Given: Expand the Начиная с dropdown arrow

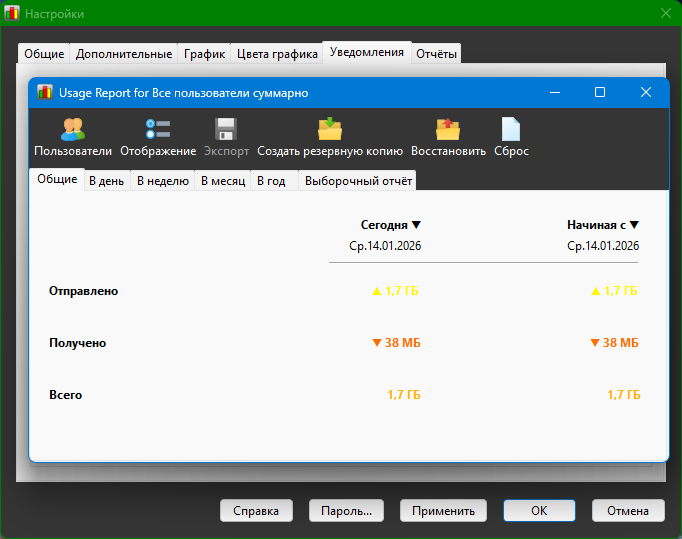Looking at the screenshot, I should [634, 225].
